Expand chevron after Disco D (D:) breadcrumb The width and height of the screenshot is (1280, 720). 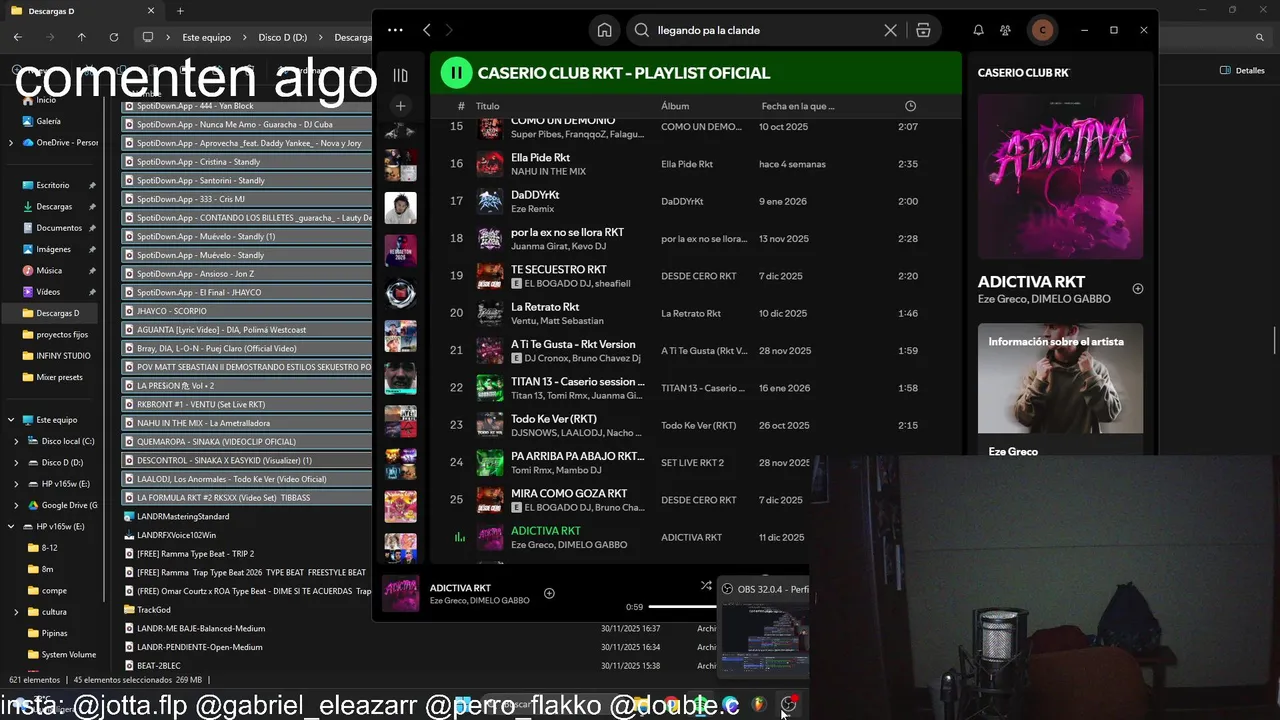[x=321, y=37]
